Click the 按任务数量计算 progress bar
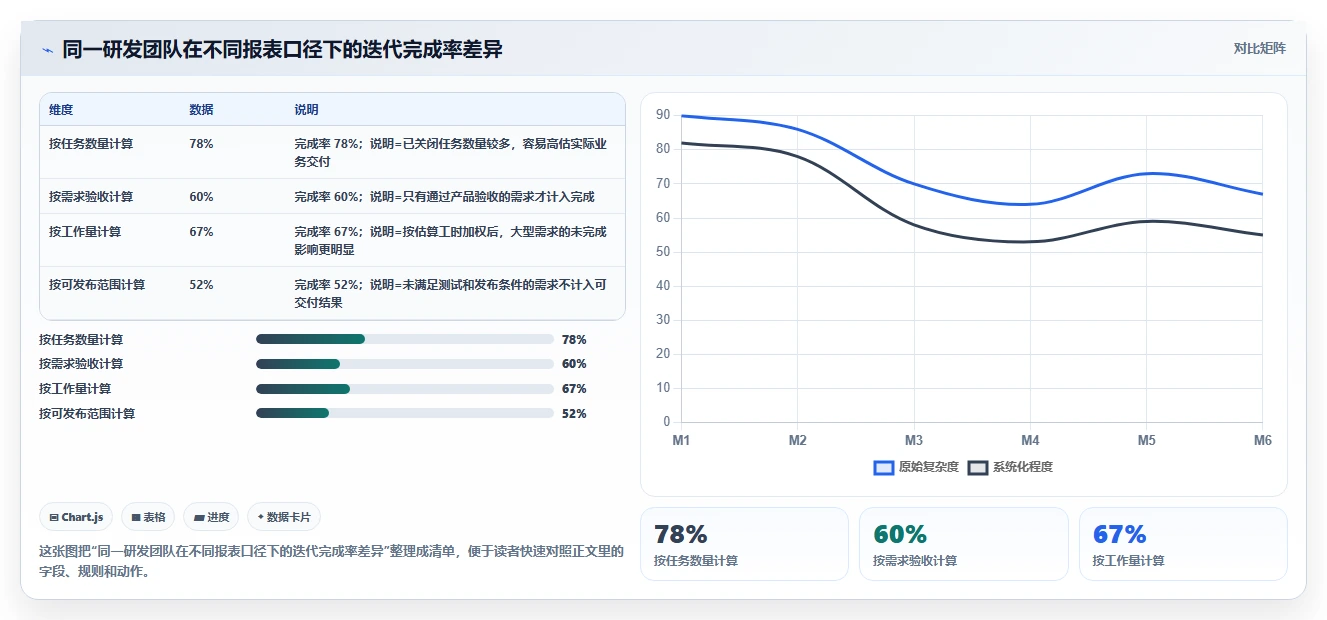This screenshot has height=620, width=1327. (x=405, y=339)
